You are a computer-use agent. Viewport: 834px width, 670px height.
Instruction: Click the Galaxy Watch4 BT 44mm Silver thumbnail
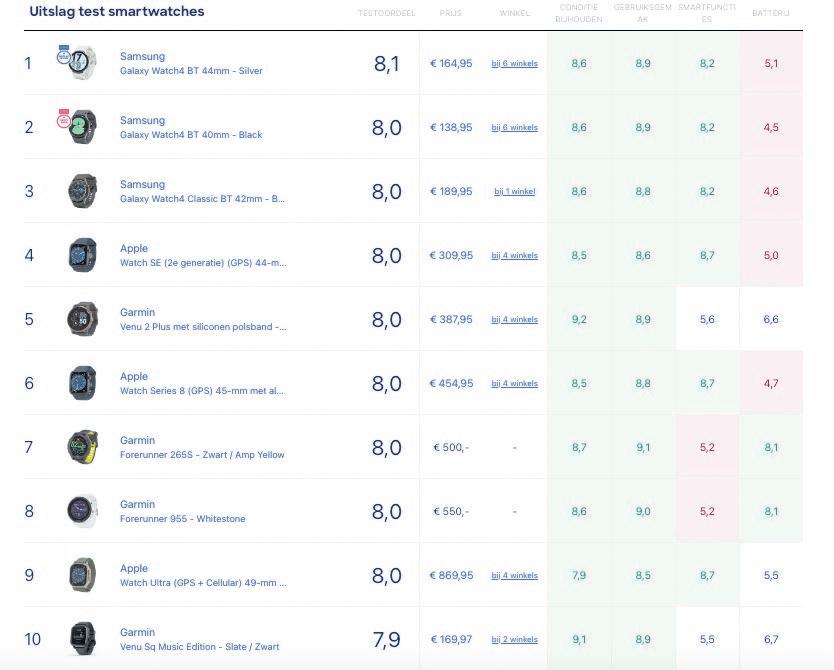pos(80,63)
